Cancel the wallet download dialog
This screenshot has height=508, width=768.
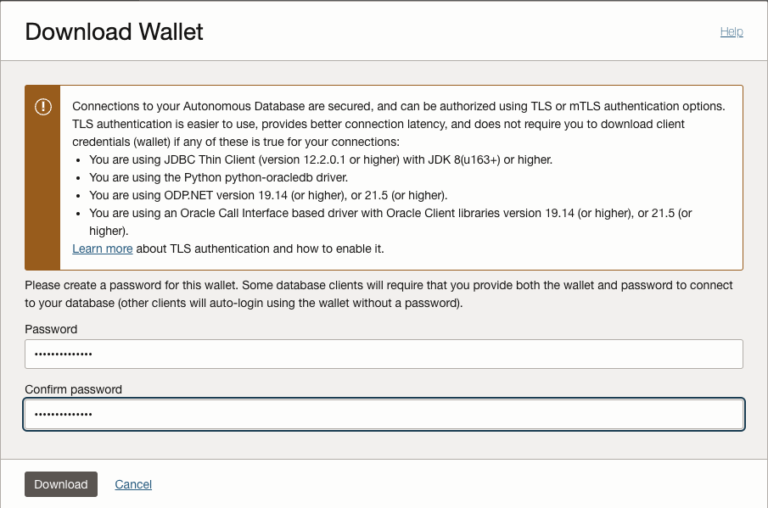[x=133, y=484]
